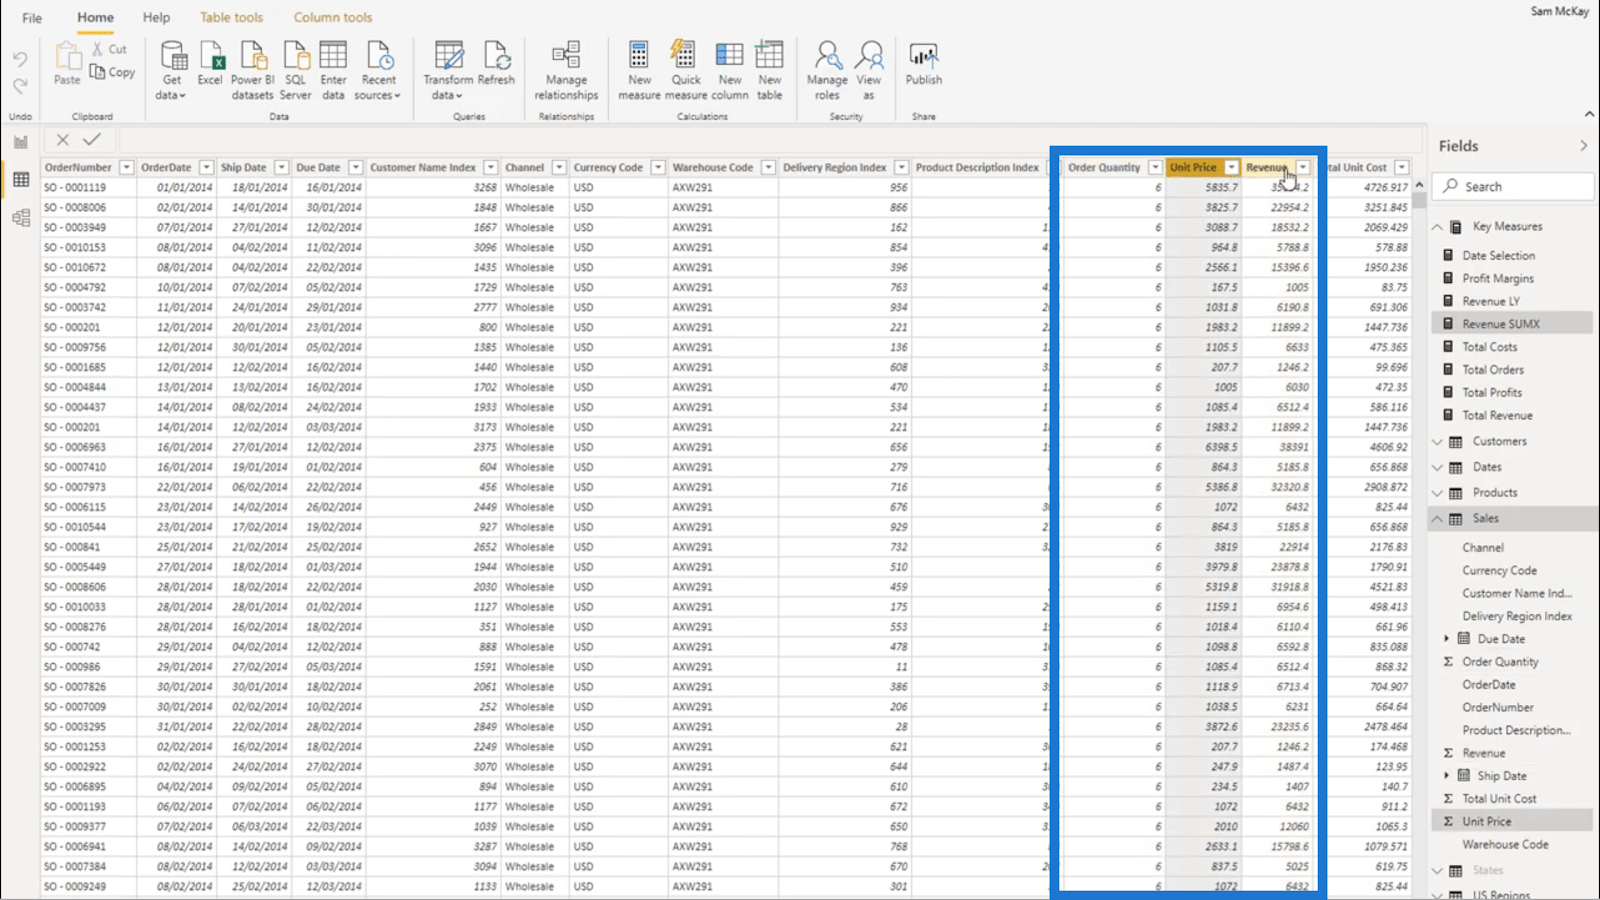
Task: Cancel formula with the X icon
Action: coord(63,140)
